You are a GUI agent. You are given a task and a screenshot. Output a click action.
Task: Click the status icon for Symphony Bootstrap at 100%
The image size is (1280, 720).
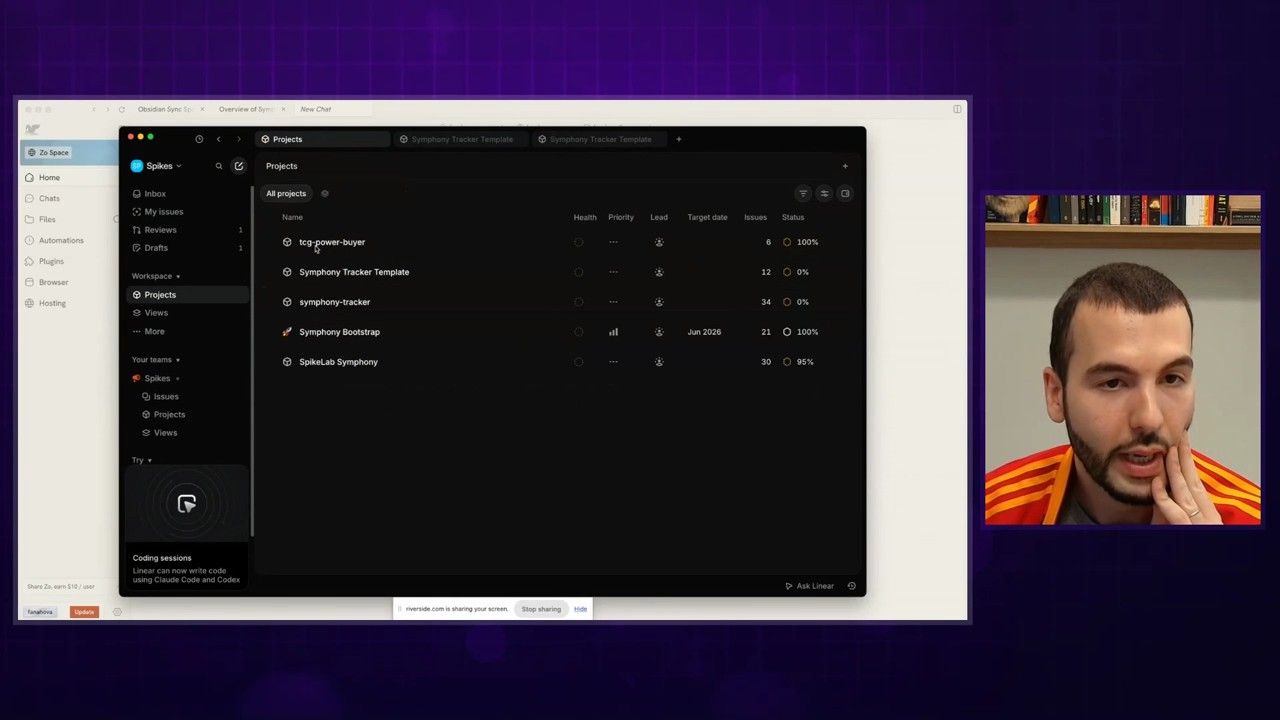click(x=787, y=332)
